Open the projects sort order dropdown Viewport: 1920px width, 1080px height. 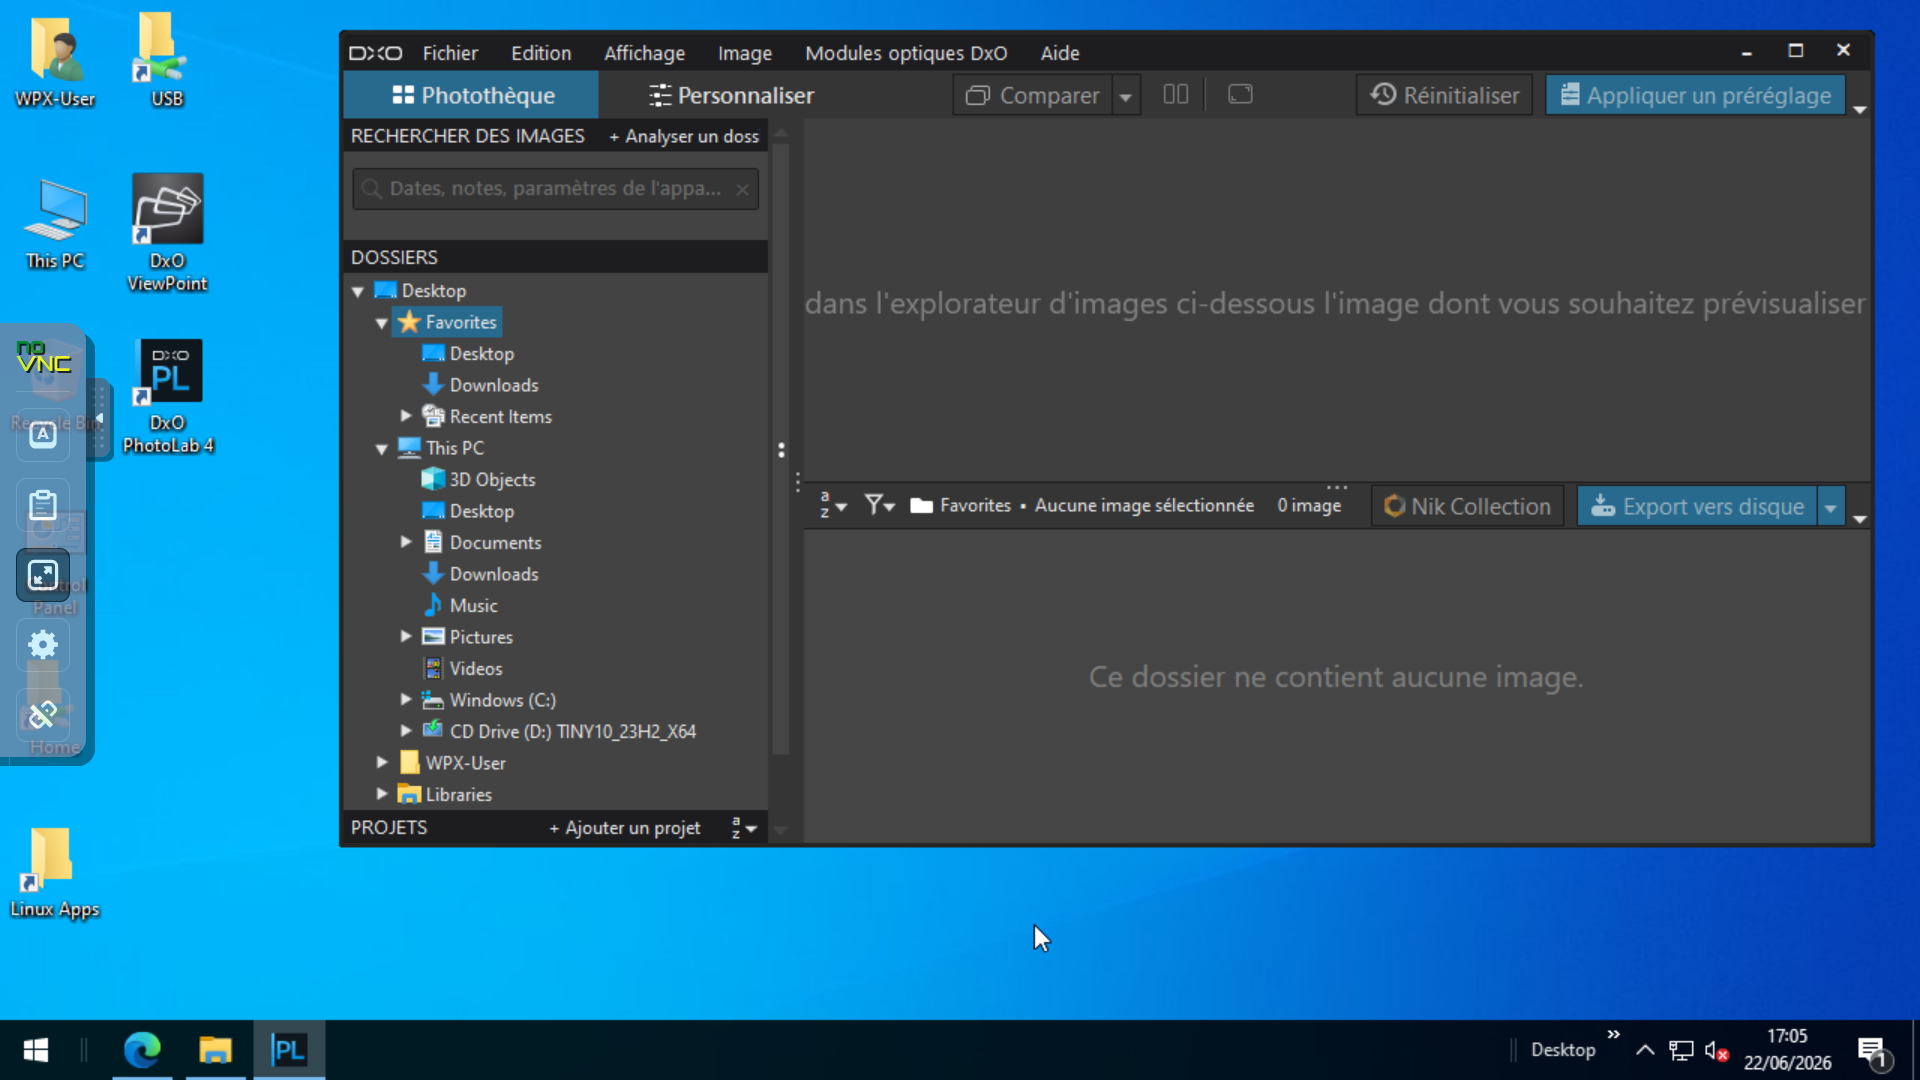(x=744, y=828)
